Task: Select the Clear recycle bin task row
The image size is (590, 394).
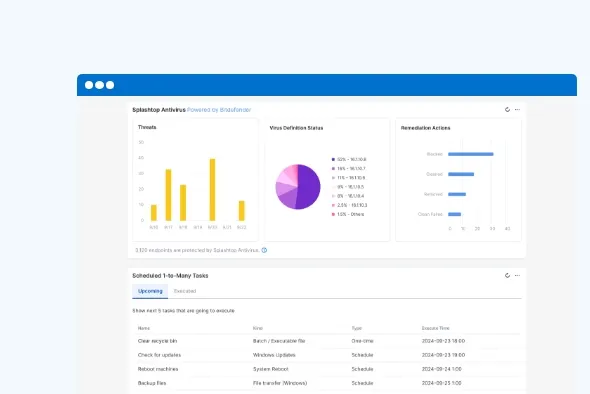Action: [328, 341]
